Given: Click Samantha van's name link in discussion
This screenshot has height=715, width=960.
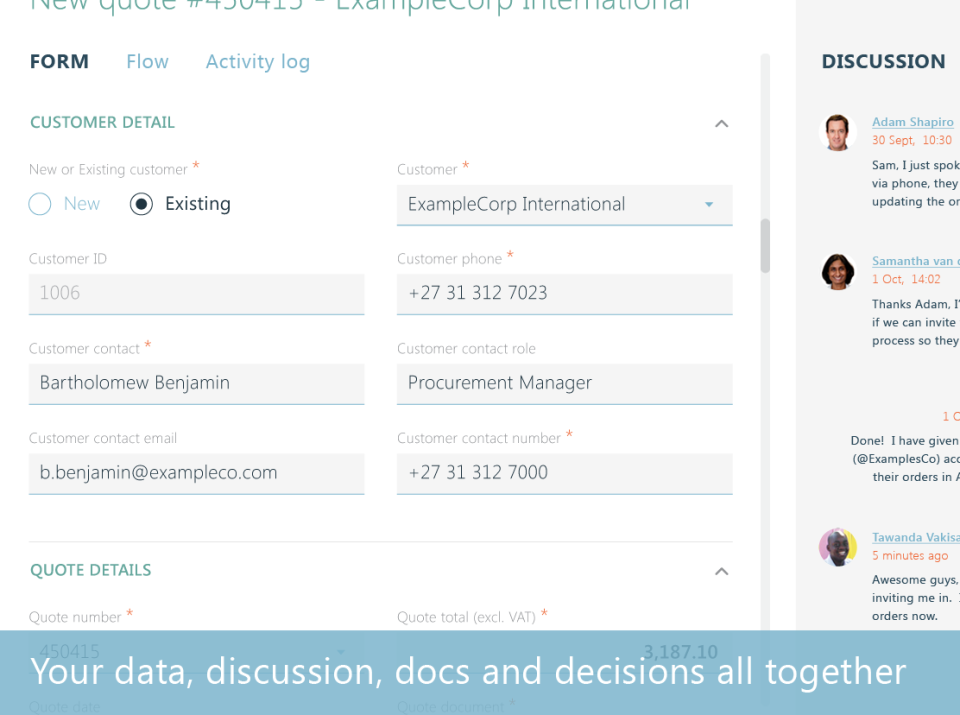Looking at the screenshot, I should [913, 260].
